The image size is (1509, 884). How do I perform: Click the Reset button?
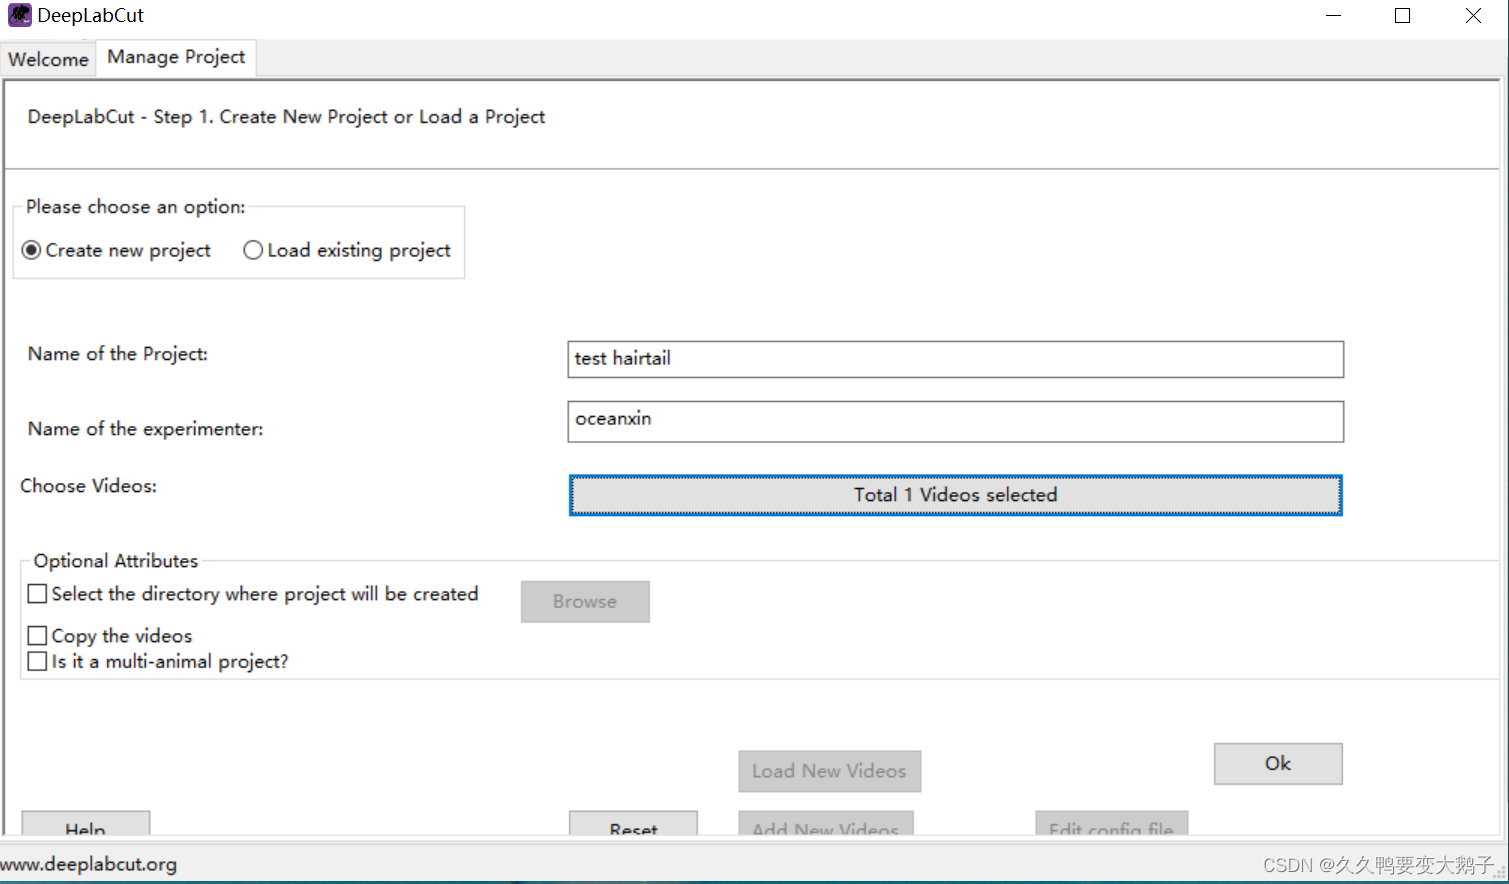pyautogui.click(x=633, y=824)
